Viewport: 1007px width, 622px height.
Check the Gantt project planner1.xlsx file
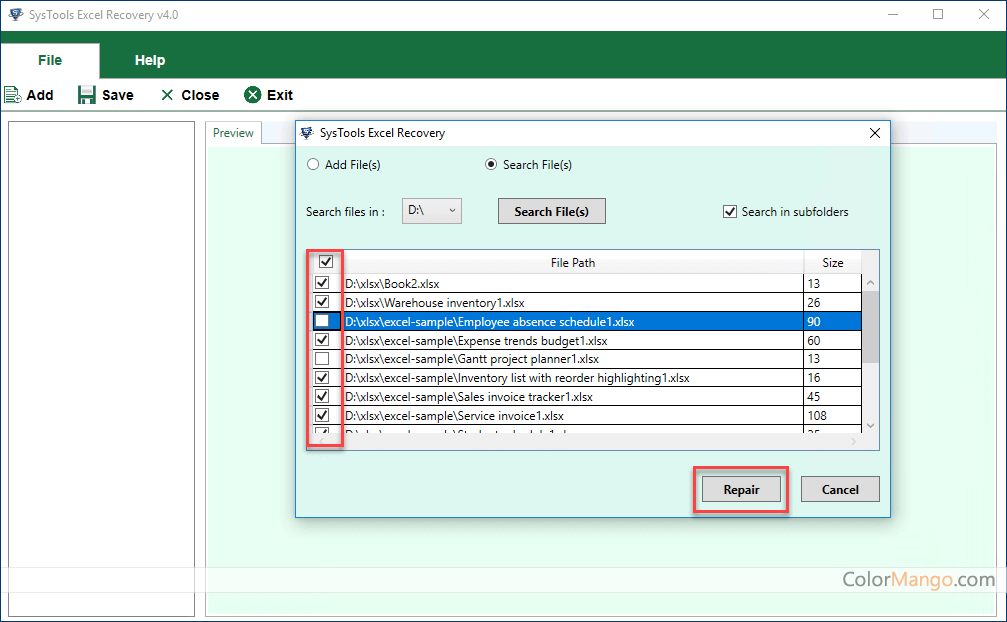pyautogui.click(x=322, y=359)
